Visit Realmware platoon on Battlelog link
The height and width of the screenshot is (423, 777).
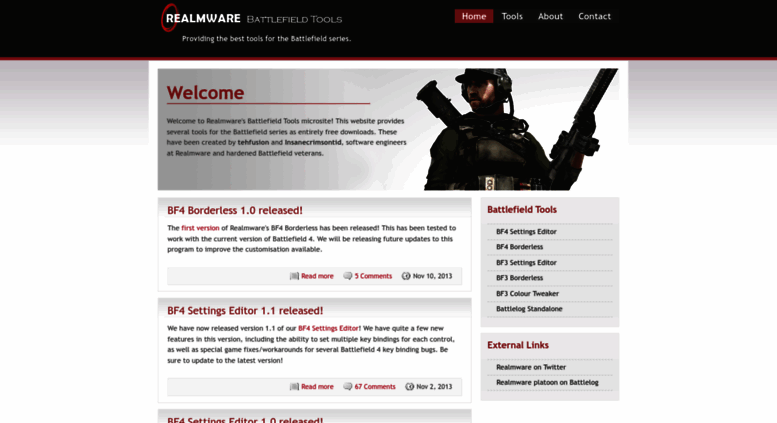point(547,383)
